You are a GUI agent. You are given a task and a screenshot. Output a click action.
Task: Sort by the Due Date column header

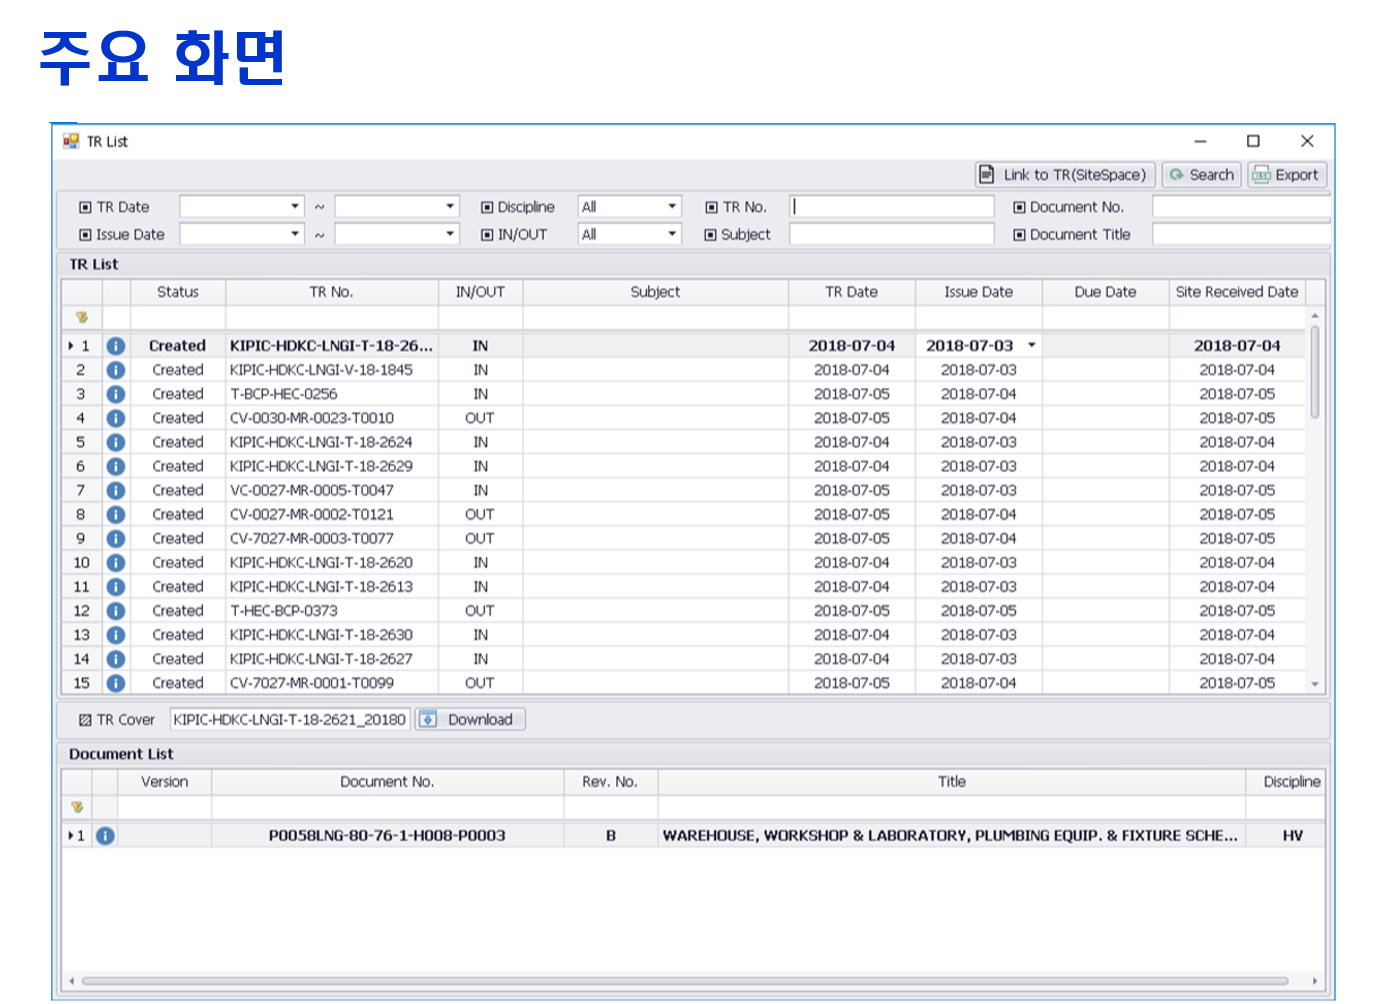pos(1105,292)
